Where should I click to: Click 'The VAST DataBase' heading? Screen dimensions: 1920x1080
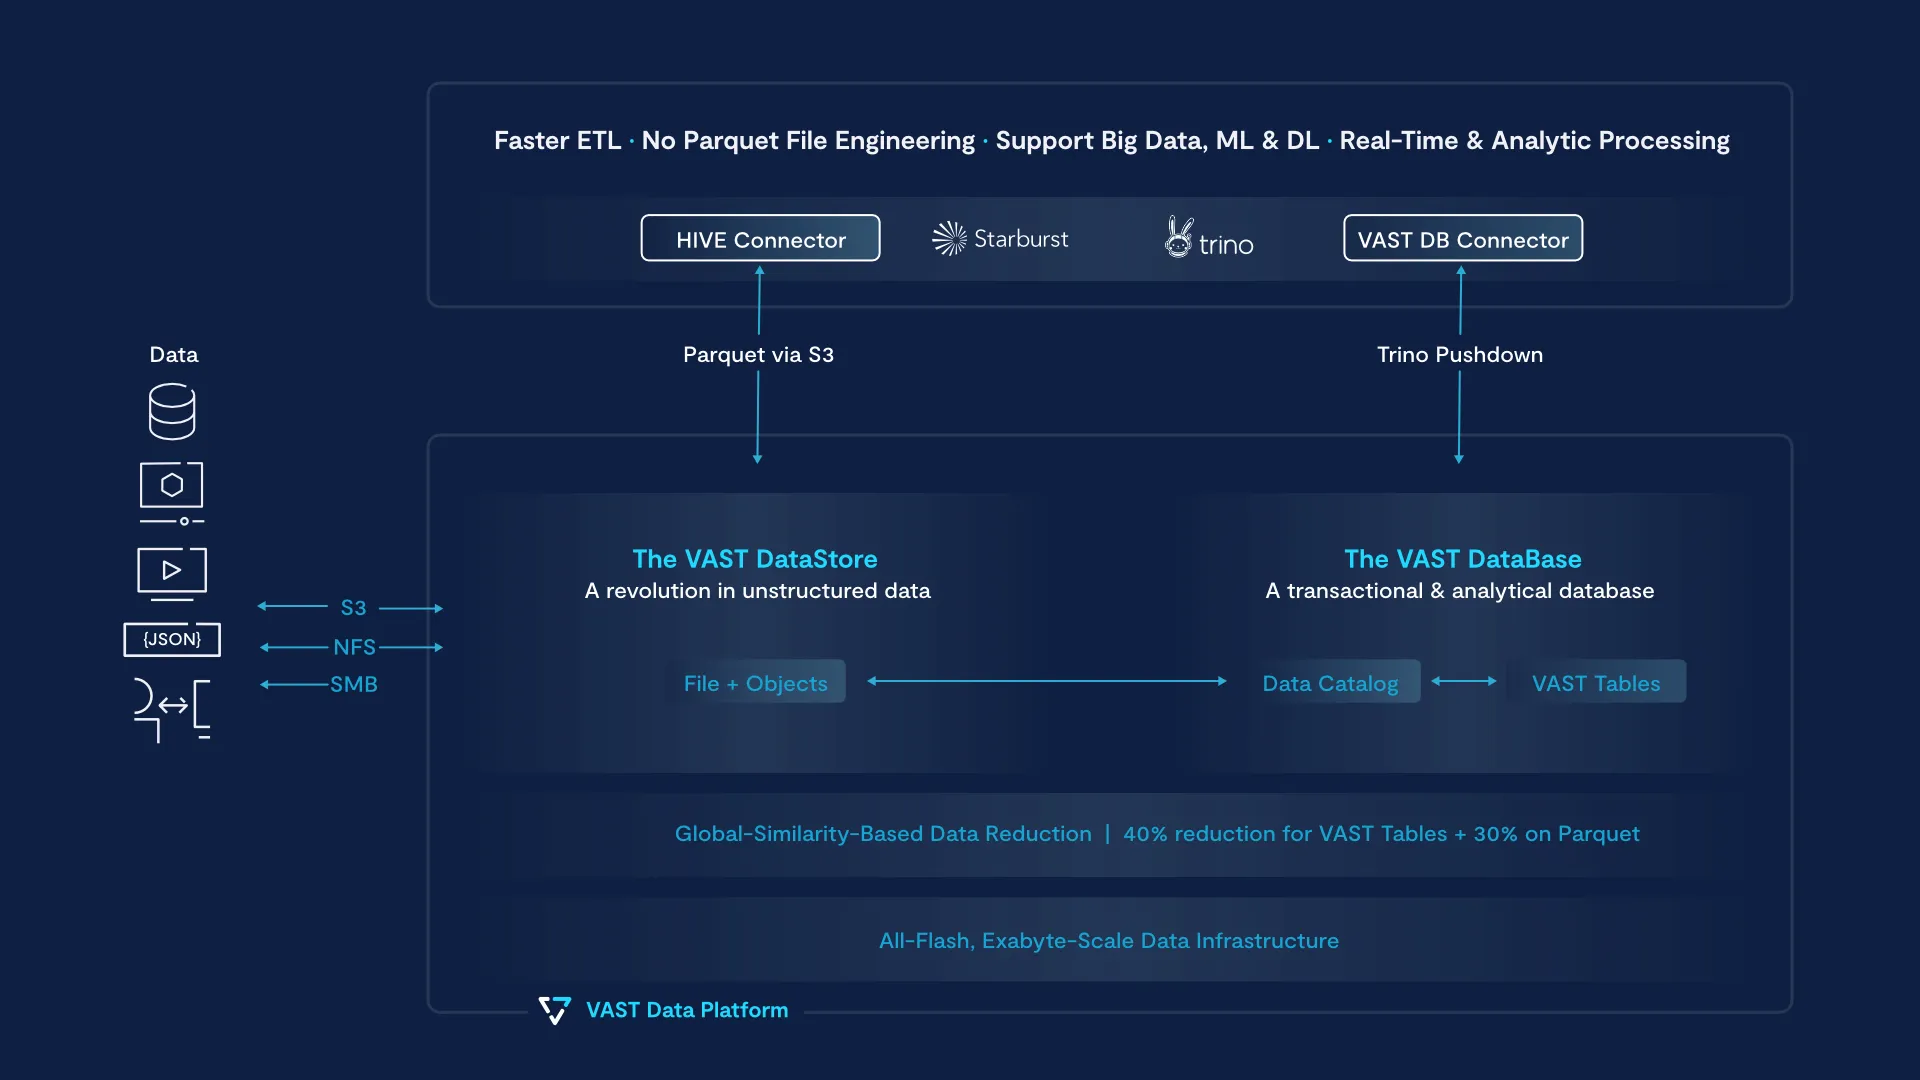pyautogui.click(x=1462, y=559)
